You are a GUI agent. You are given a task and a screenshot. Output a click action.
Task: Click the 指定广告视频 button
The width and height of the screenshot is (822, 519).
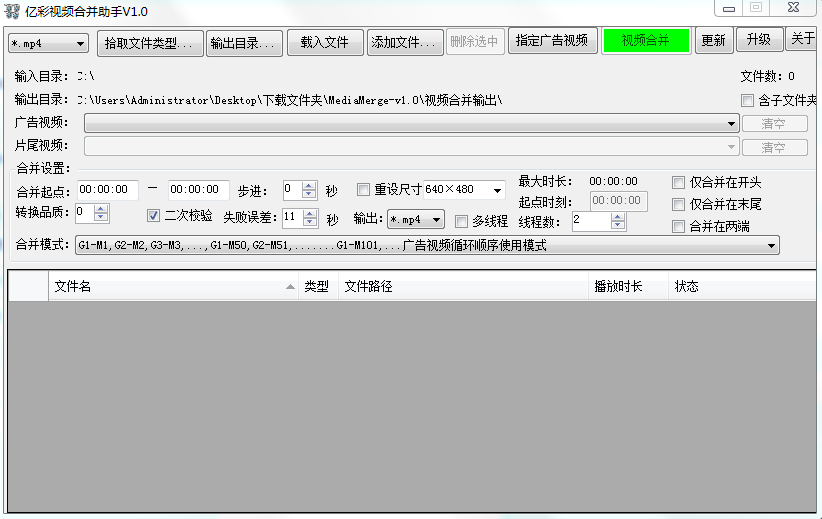[553, 41]
